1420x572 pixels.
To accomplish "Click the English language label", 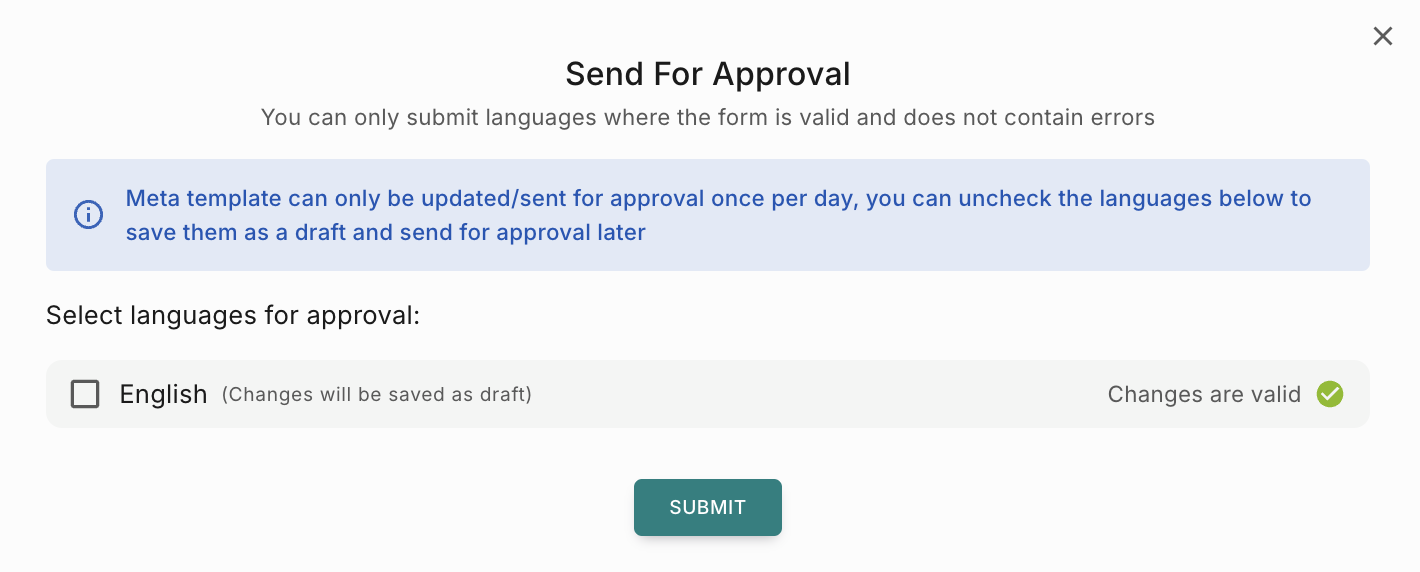I will point(163,394).
